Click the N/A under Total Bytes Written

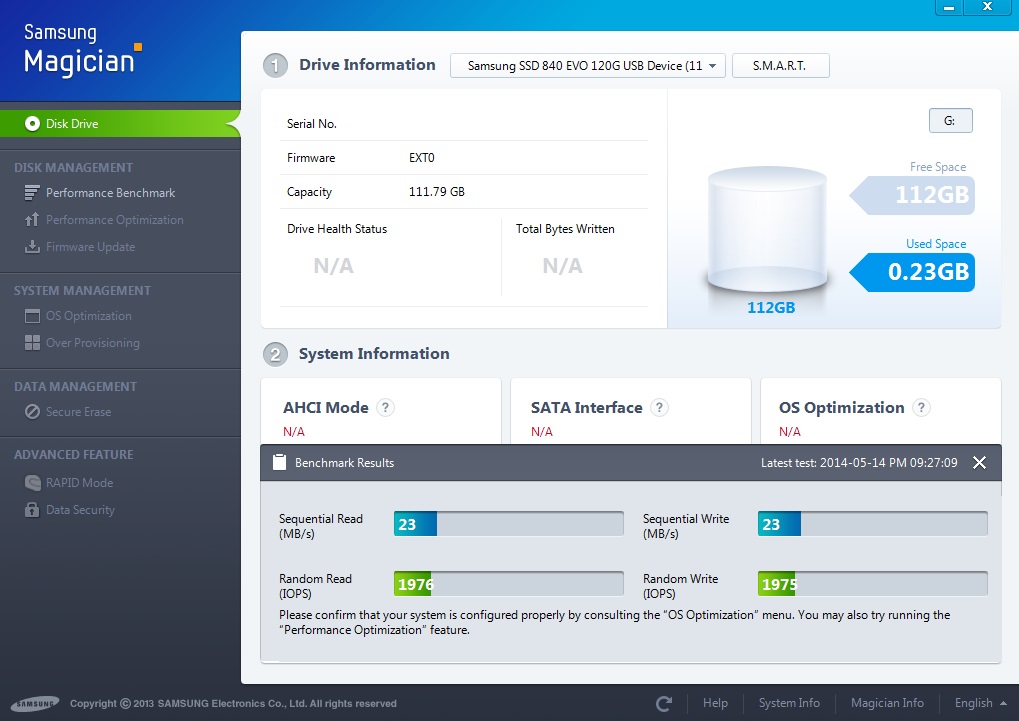pos(563,265)
